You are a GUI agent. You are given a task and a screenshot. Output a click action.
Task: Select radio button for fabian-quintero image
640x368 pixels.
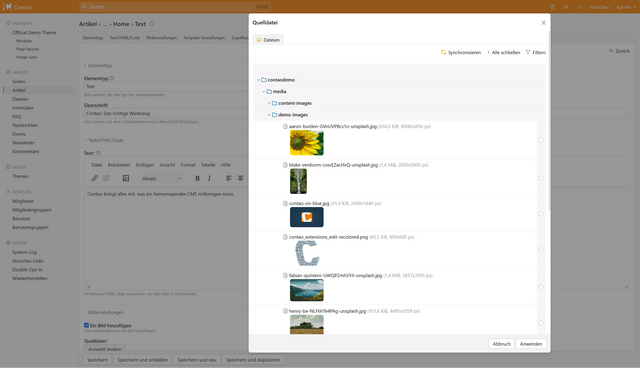click(x=540, y=287)
